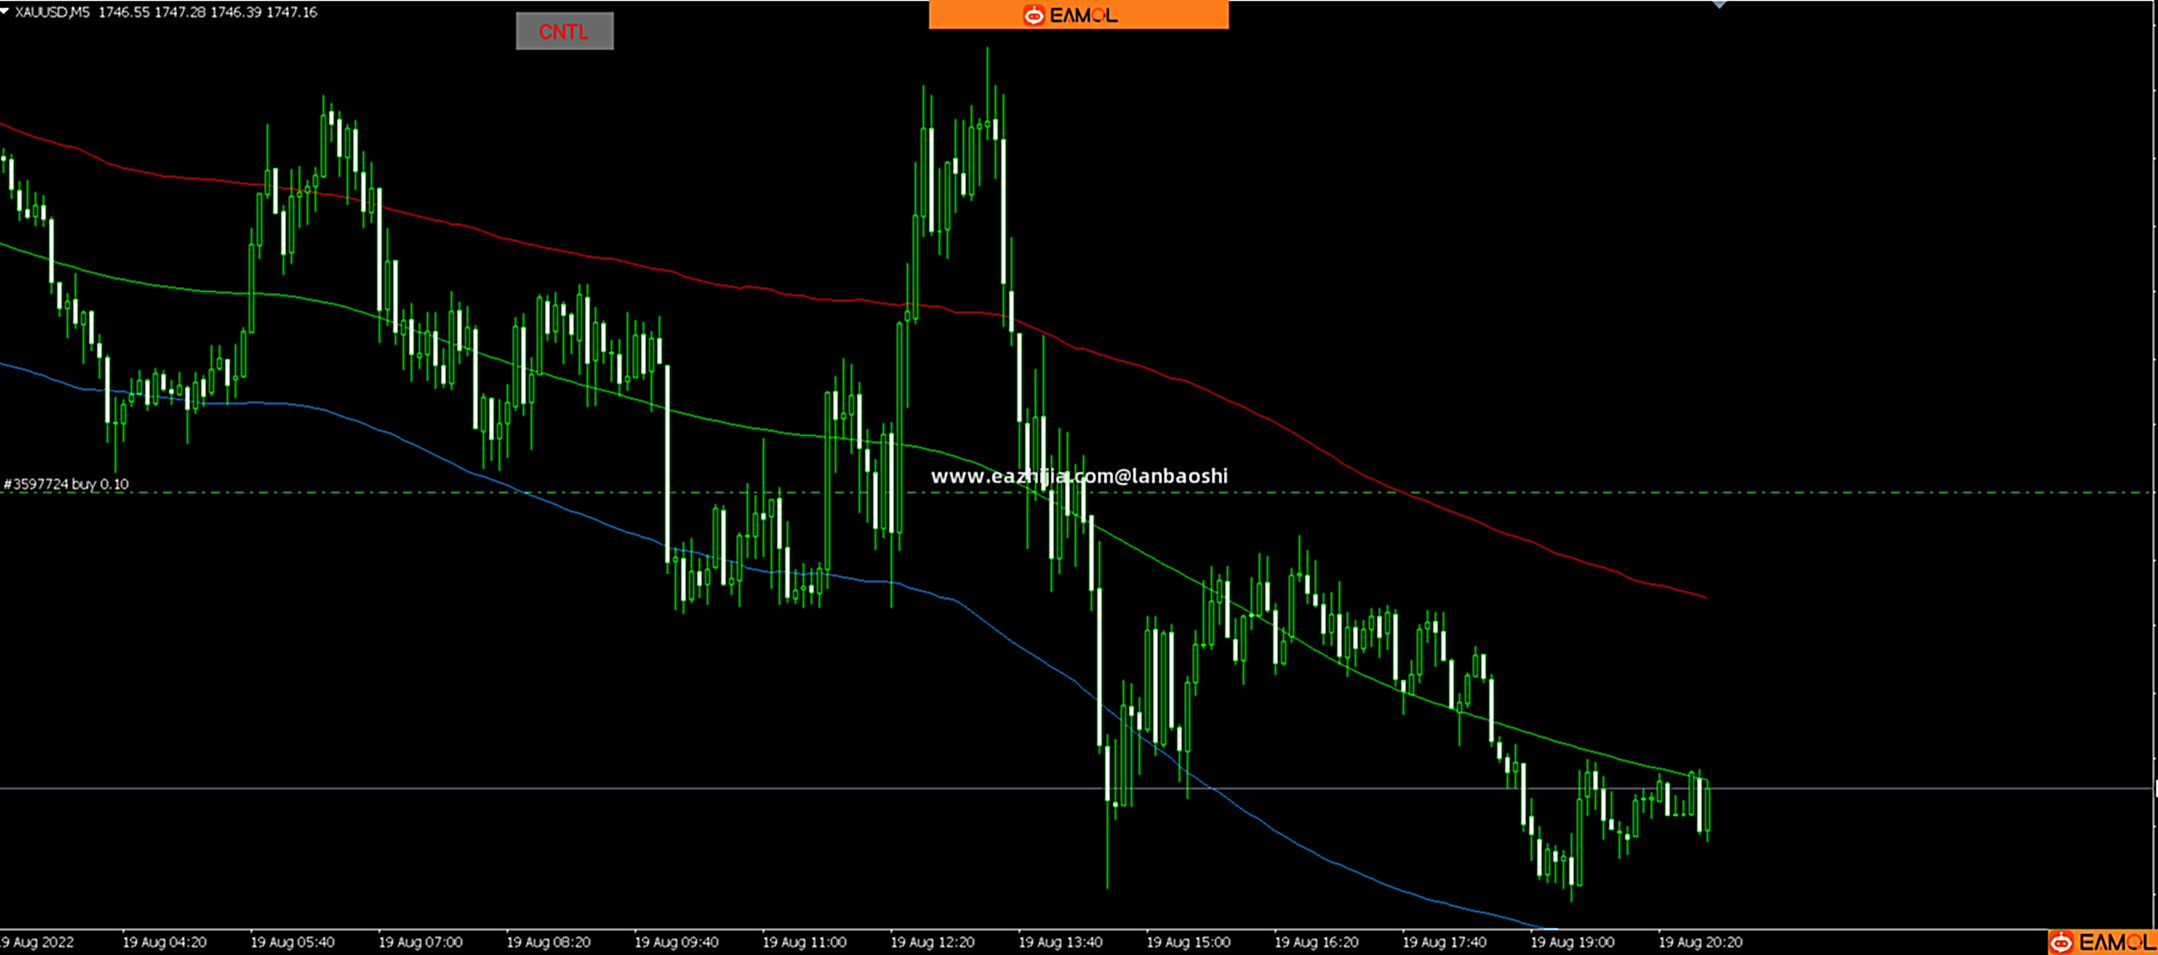Click the XAUUSD,M5 symbol title text

coord(52,12)
